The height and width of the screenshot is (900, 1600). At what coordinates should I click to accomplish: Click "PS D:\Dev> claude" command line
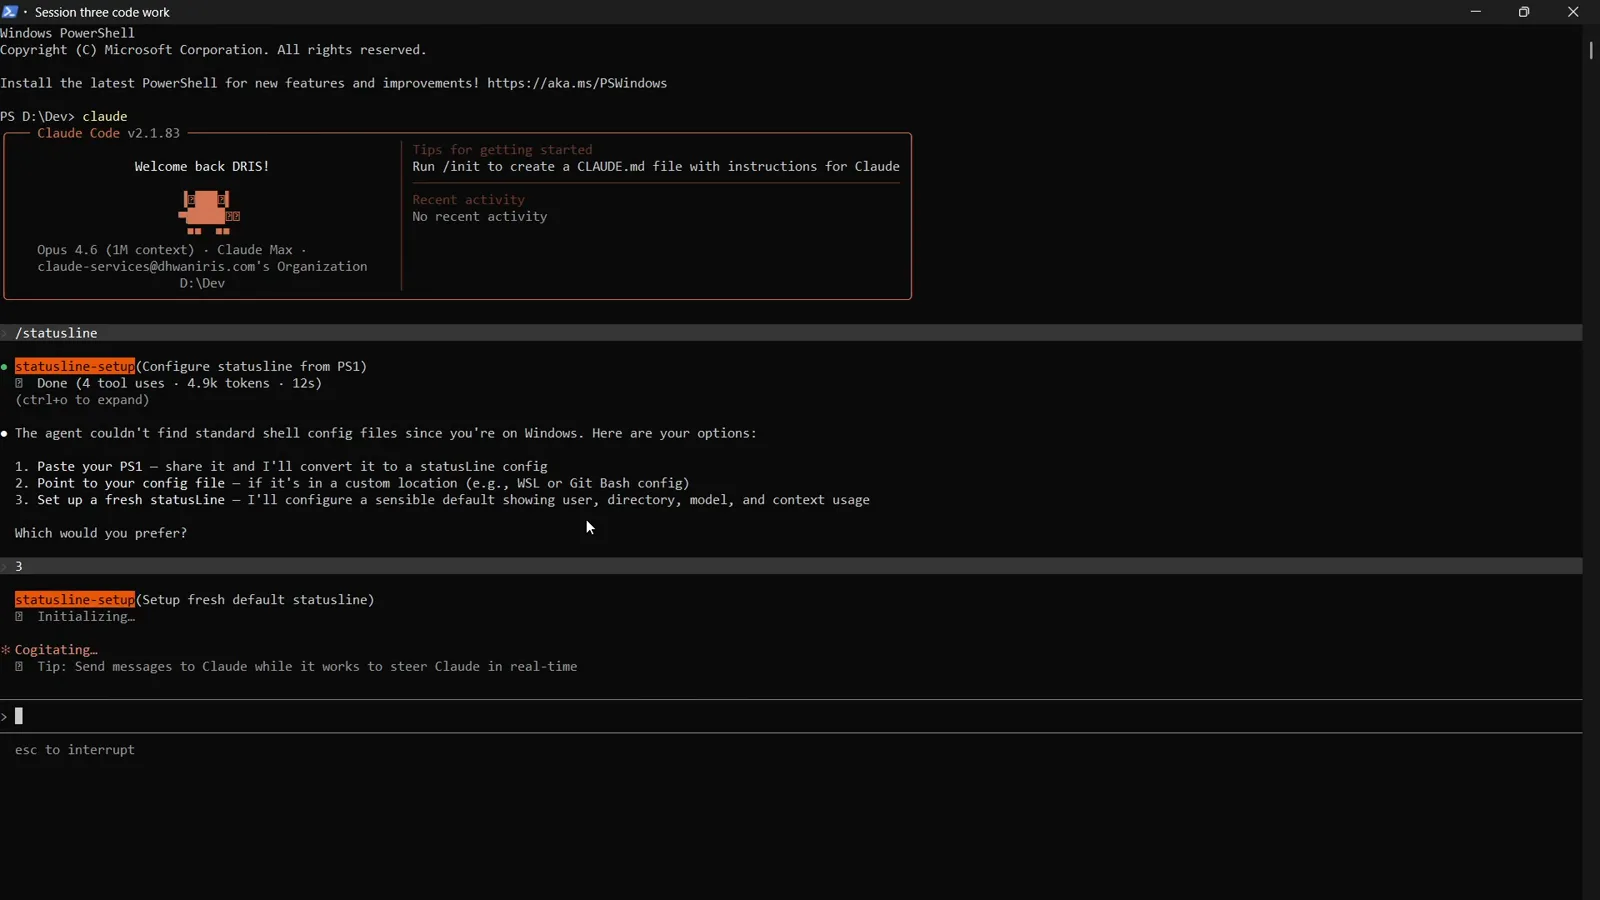pos(64,116)
